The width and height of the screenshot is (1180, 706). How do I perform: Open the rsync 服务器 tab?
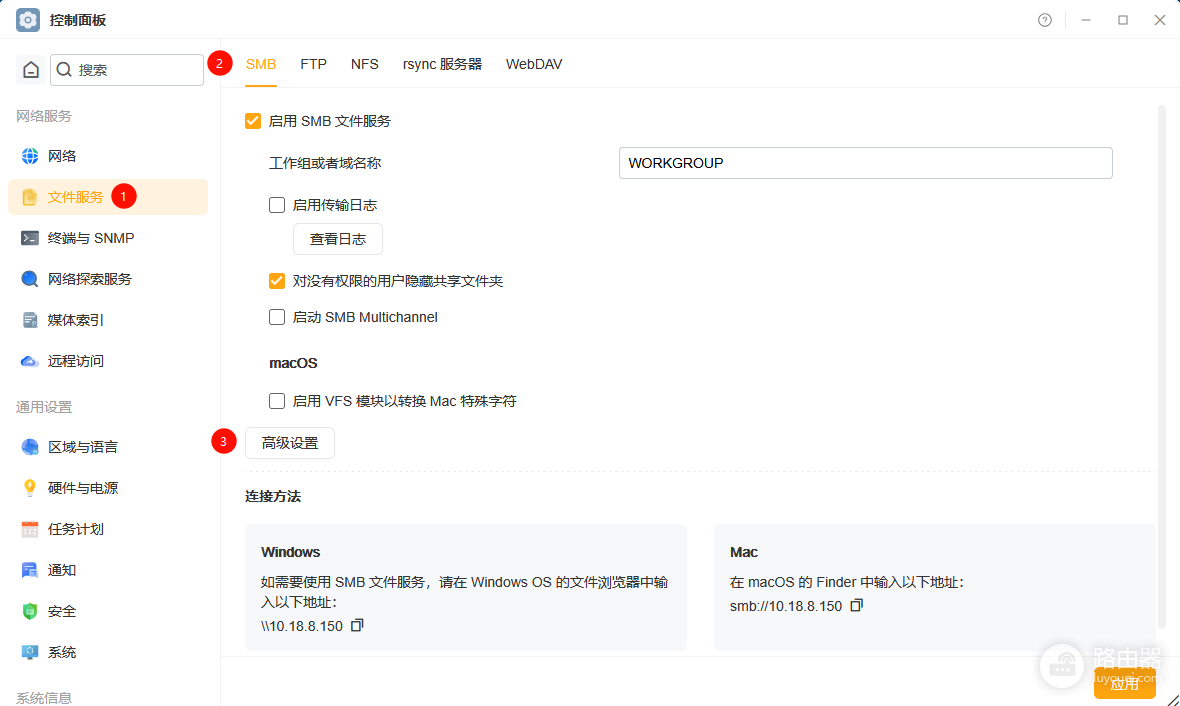pos(442,65)
